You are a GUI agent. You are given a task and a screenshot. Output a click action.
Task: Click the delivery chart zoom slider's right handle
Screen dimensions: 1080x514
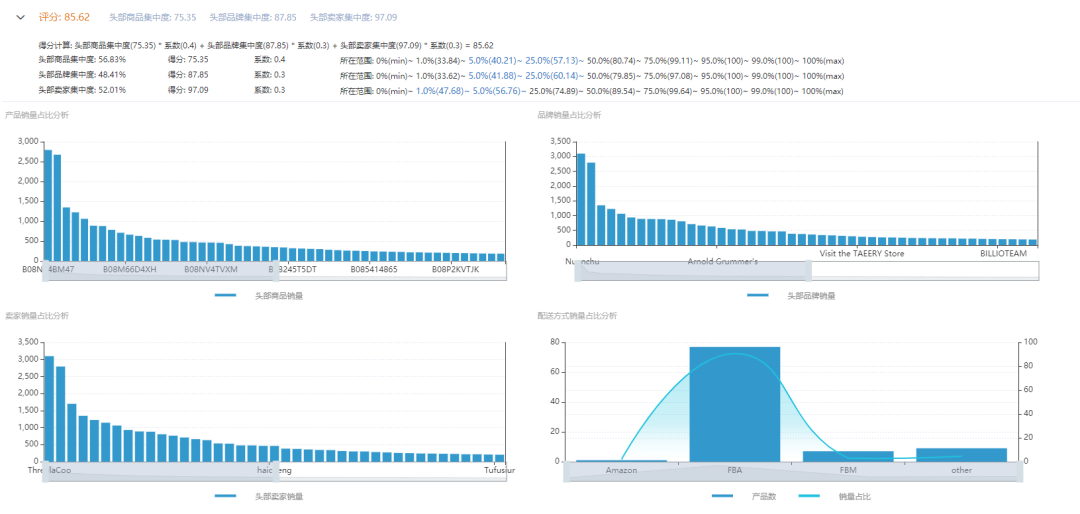[x=1020, y=472]
